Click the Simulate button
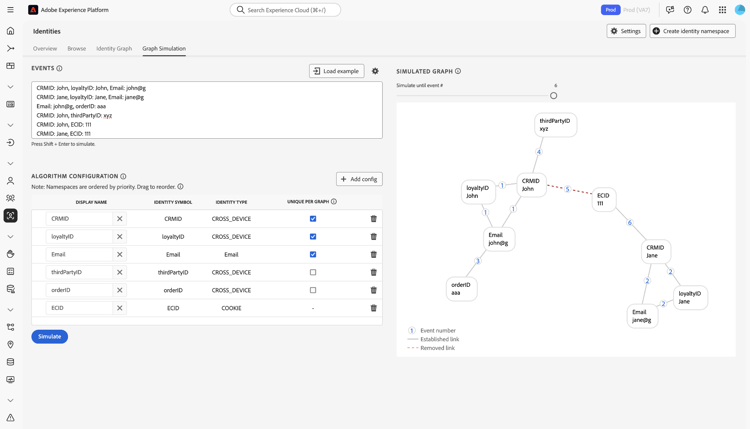 (x=49, y=336)
